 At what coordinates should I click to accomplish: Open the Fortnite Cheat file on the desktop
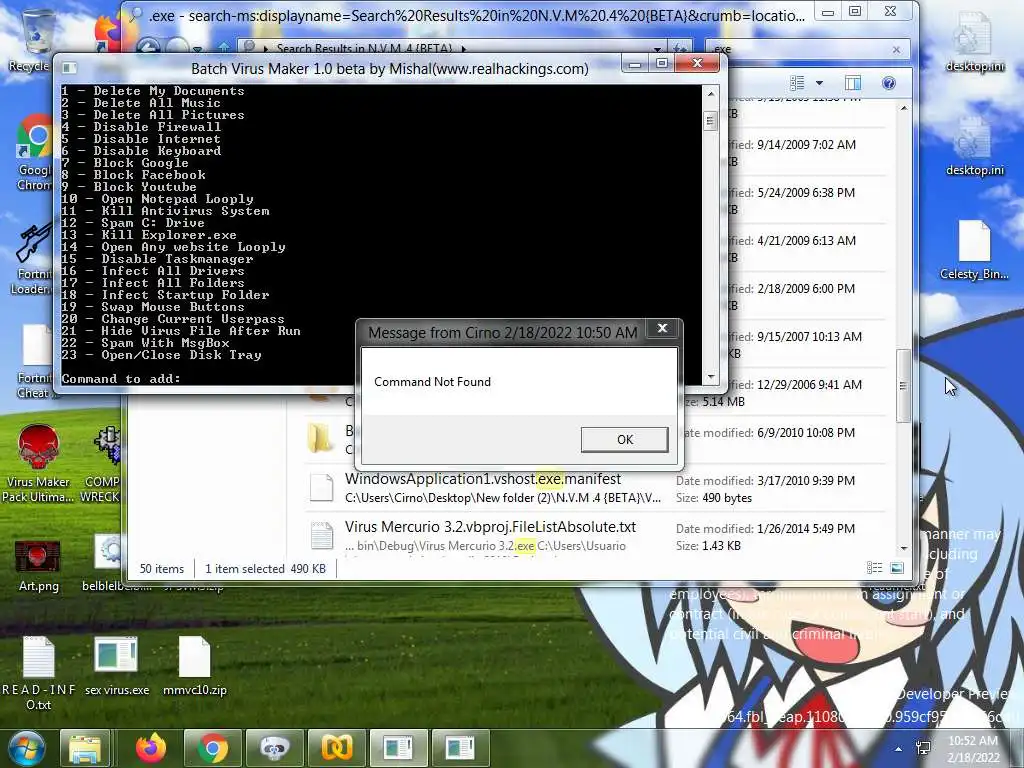(x=34, y=362)
